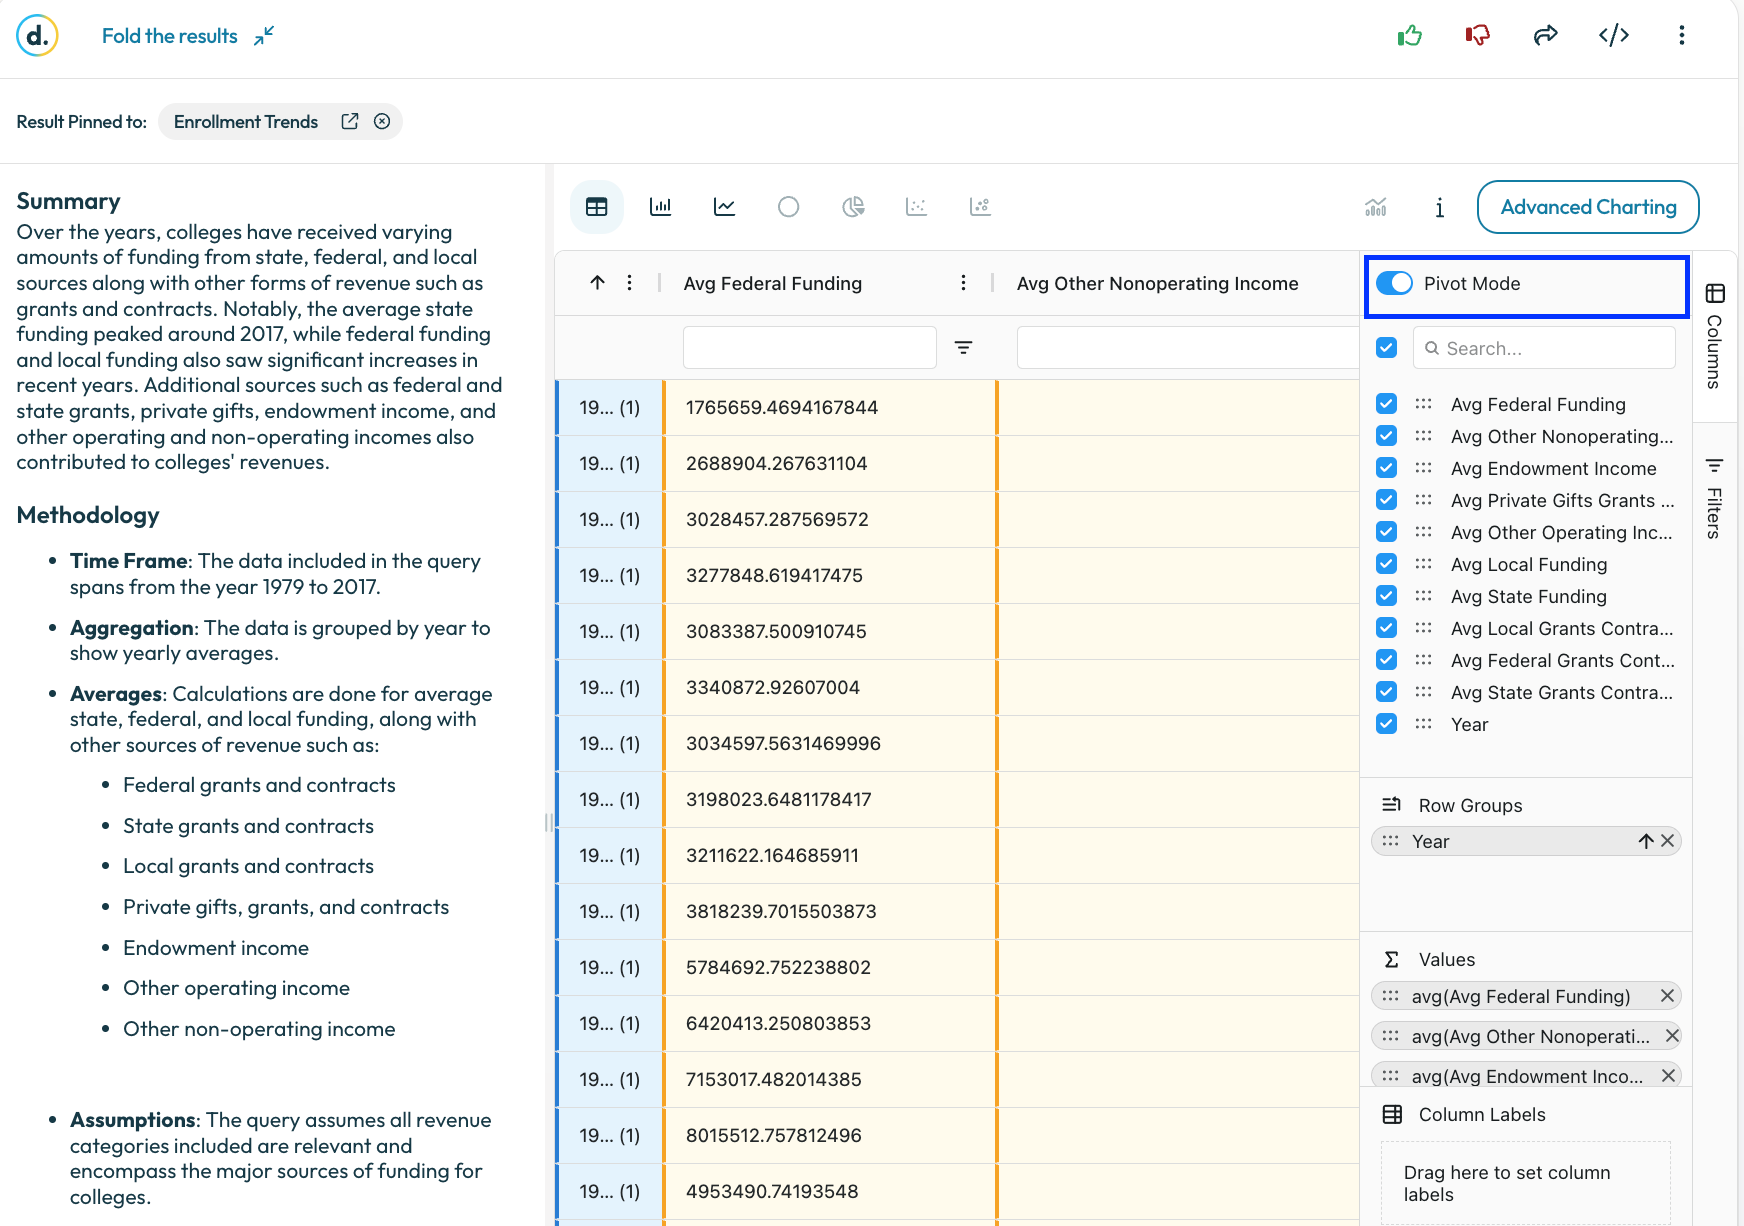Switch to line chart view
Image resolution: width=1744 pixels, height=1226 pixels.
point(725,207)
